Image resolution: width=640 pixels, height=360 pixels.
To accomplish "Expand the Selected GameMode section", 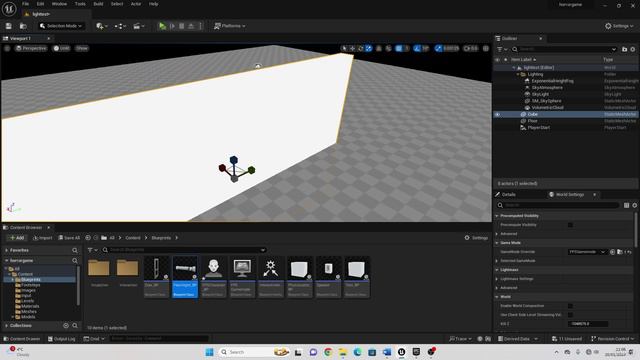I will (x=497, y=261).
